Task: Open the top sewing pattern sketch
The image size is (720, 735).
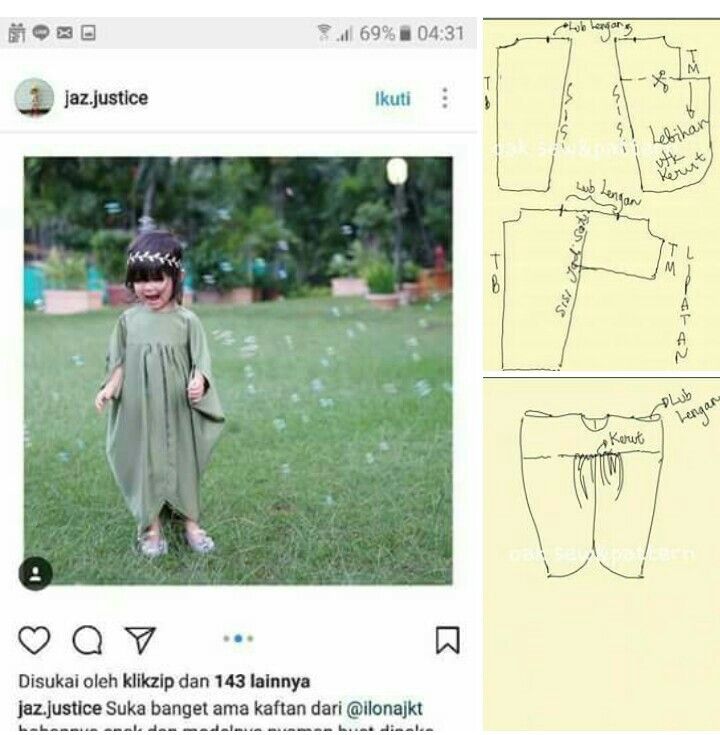Action: (x=601, y=195)
